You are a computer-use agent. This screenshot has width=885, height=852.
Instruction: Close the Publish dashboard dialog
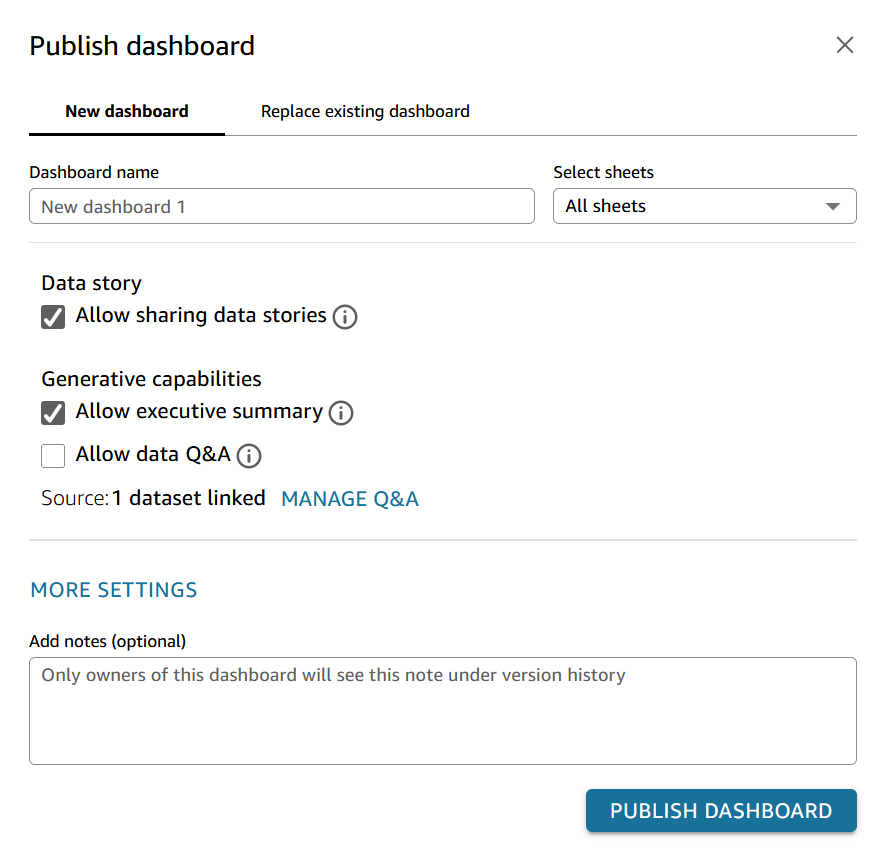[845, 45]
